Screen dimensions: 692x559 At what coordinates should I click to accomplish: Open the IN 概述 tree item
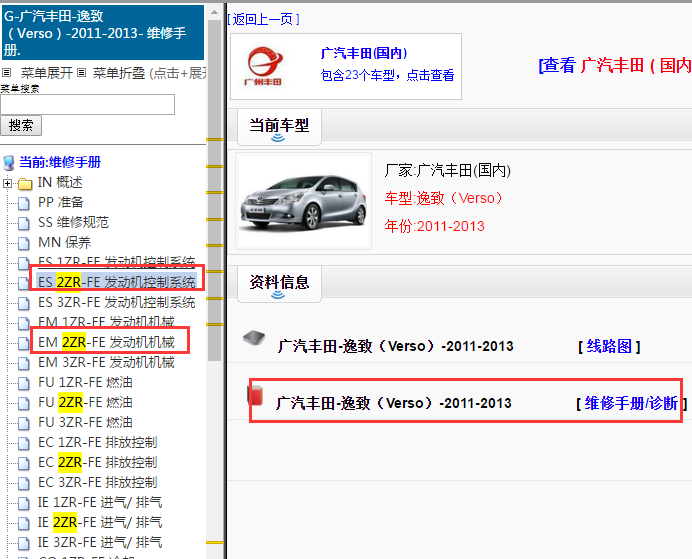tap(60, 182)
